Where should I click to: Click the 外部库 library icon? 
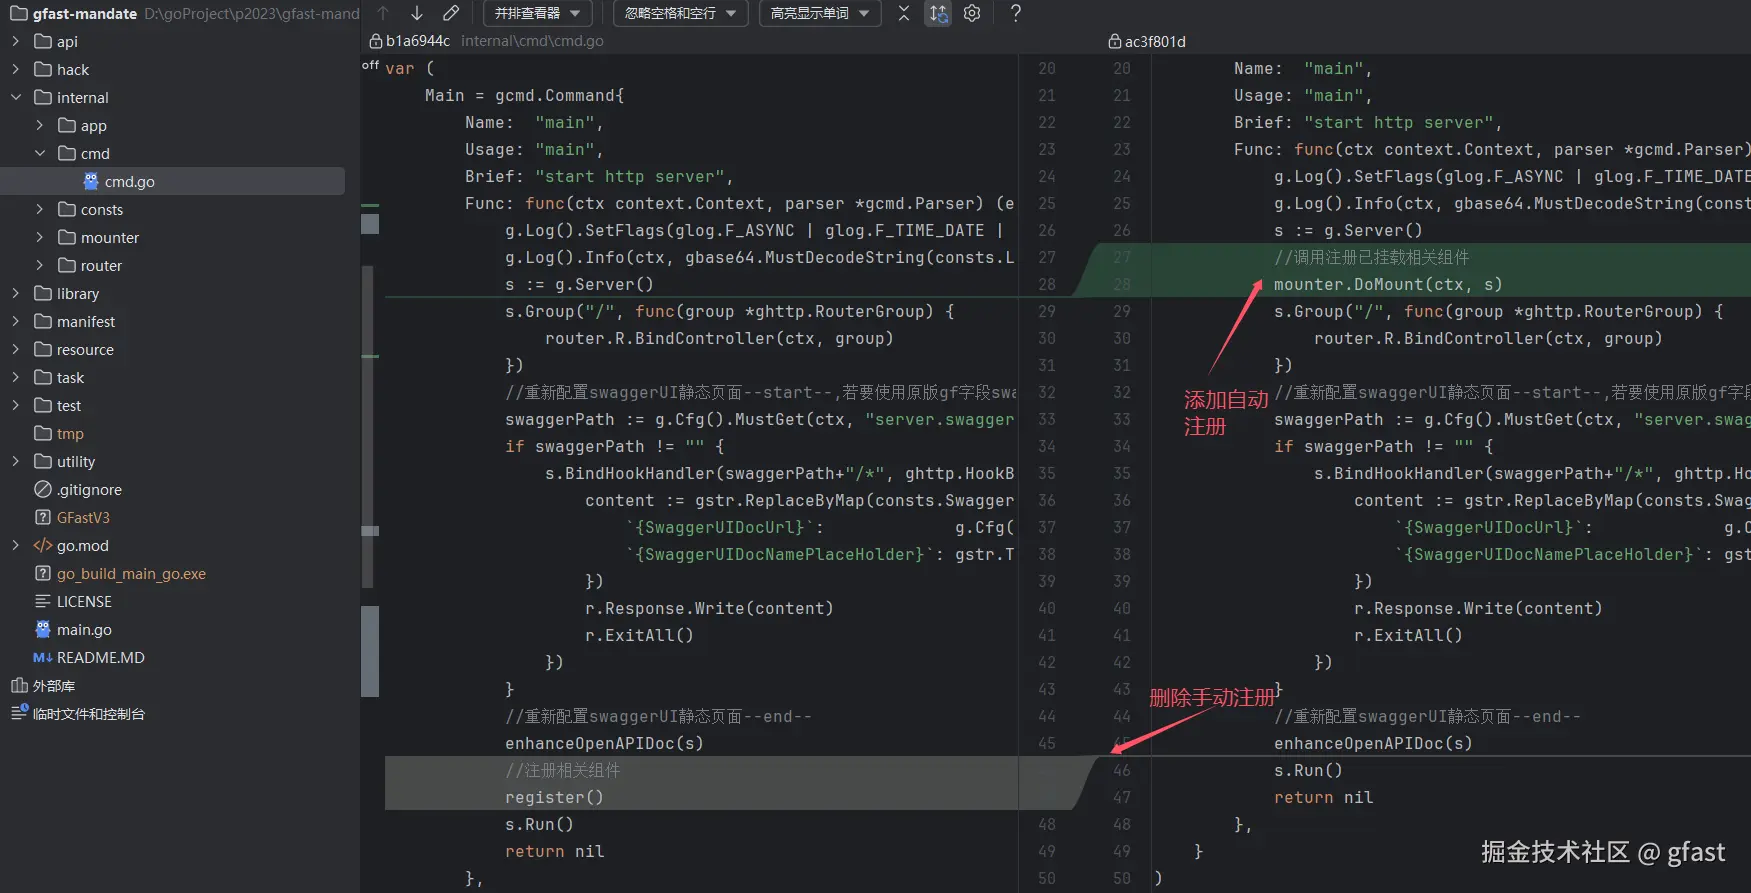pyautogui.click(x=19, y=685)
